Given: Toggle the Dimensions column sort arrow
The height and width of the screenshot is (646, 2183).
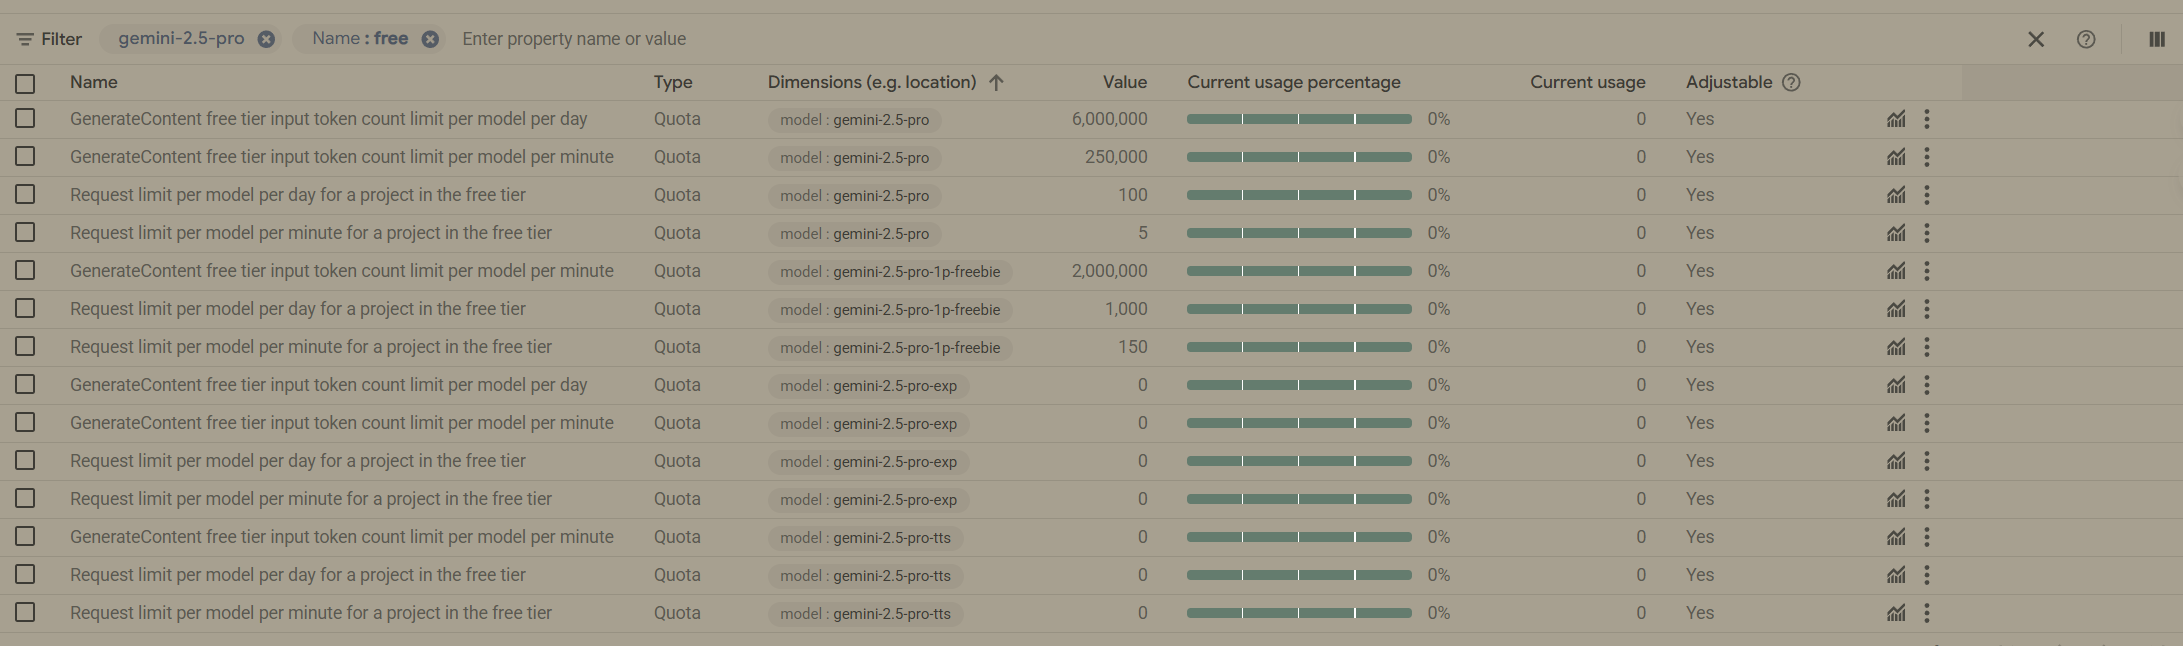Looking at the screenshot, I should pos(996,82).
